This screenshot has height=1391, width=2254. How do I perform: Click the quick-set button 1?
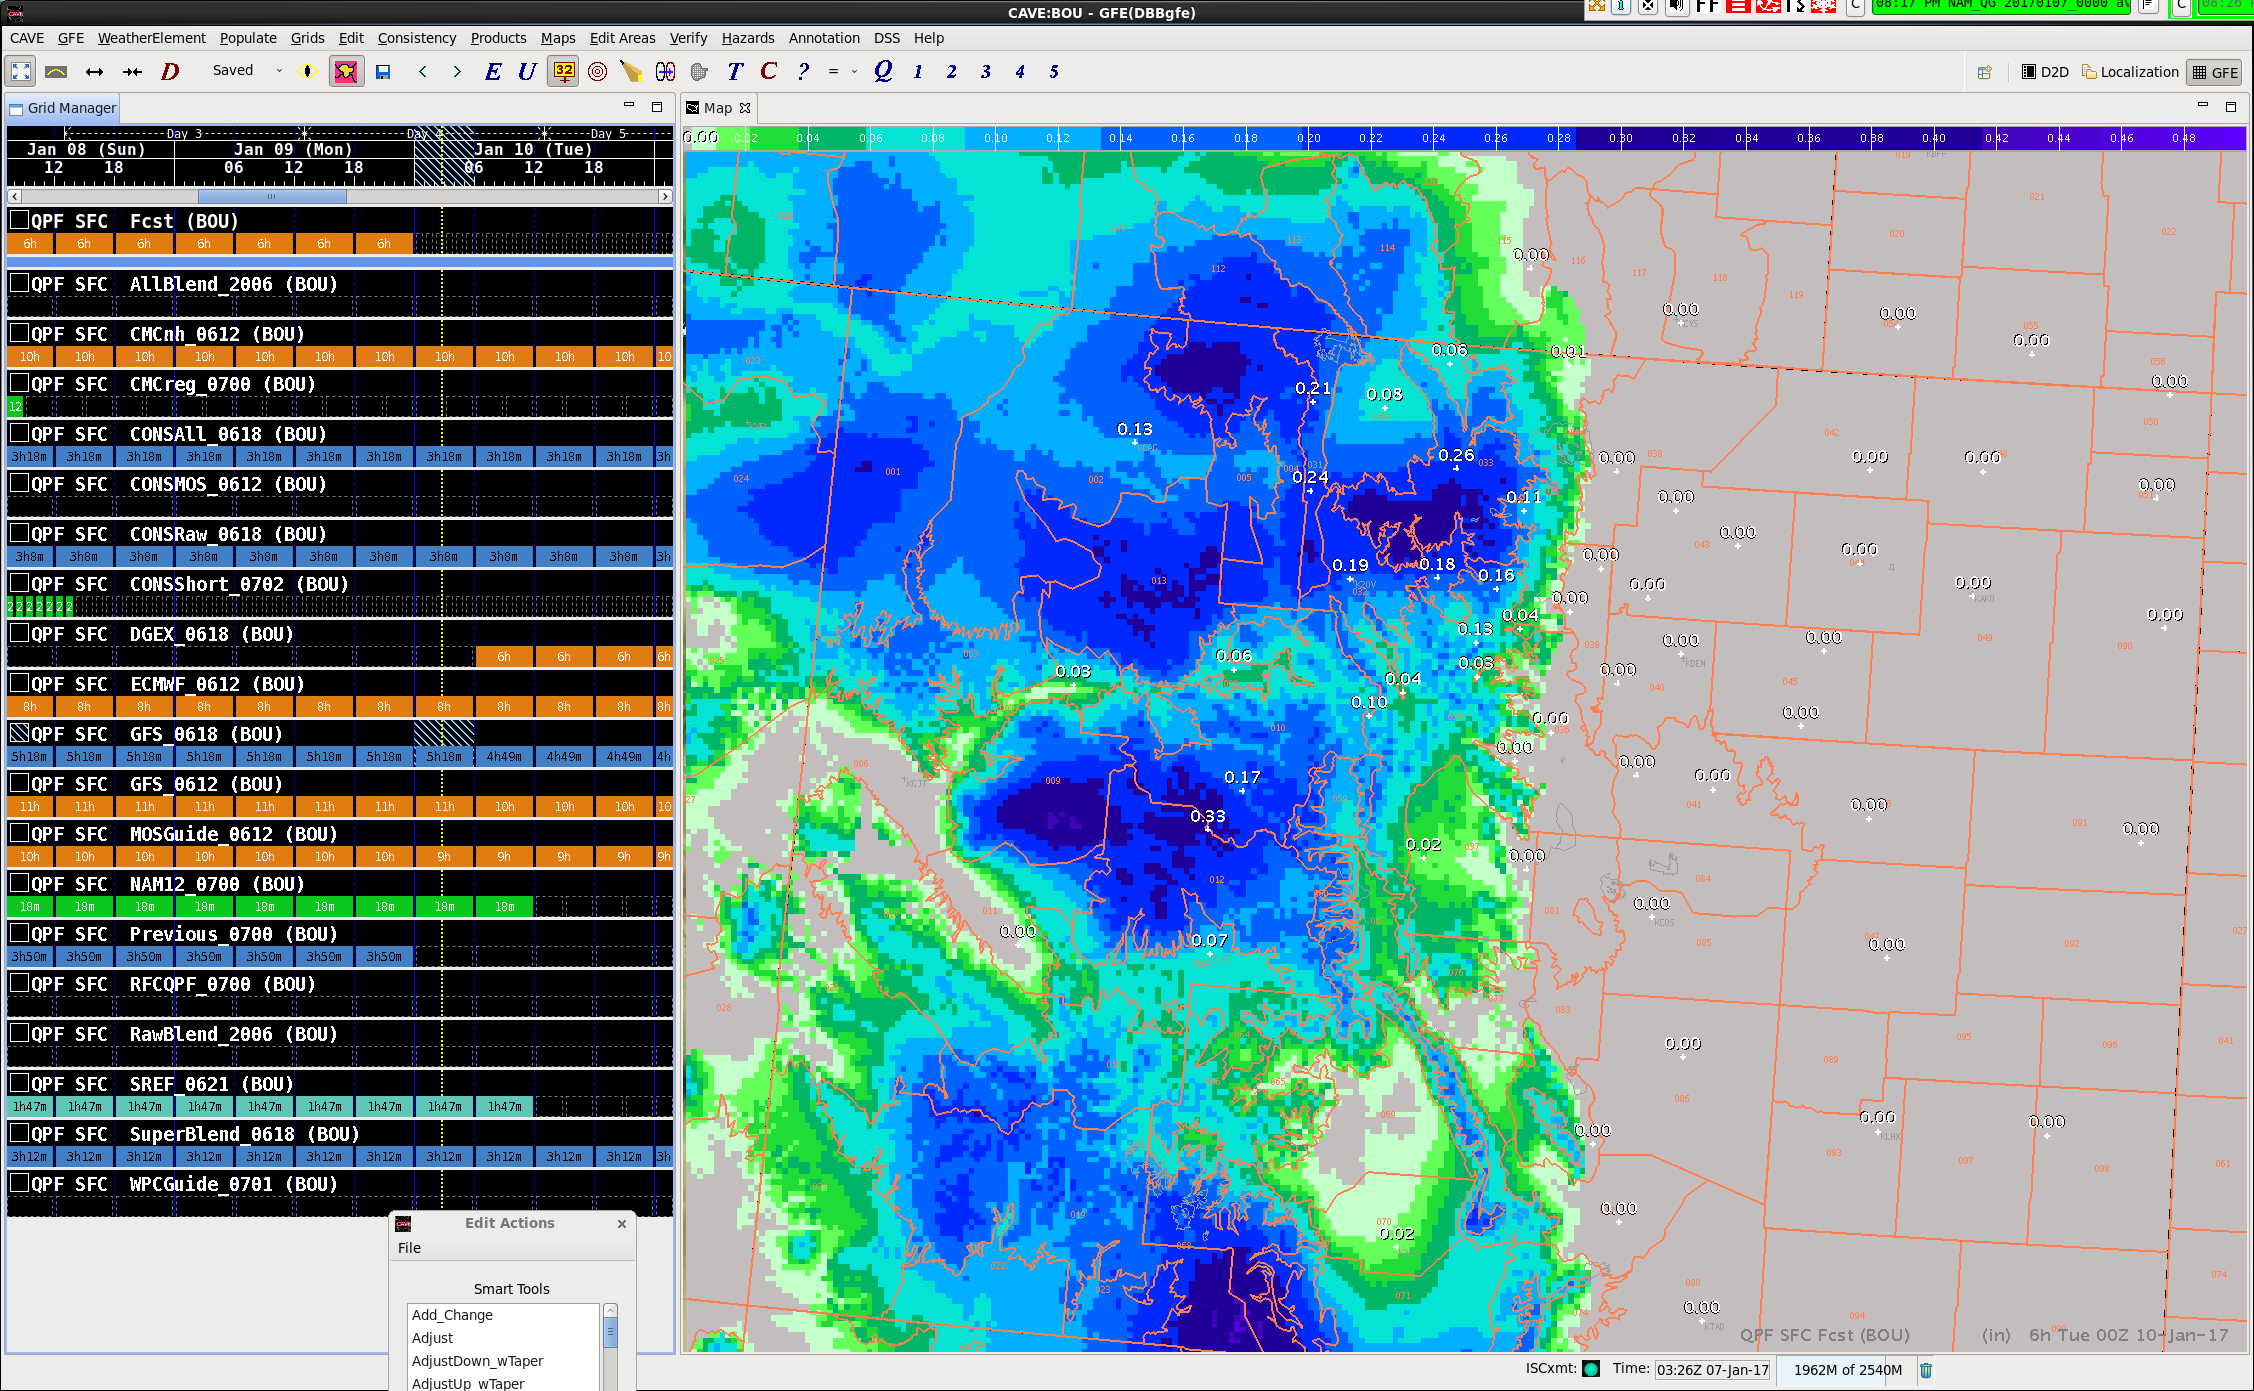pos(918,72)
